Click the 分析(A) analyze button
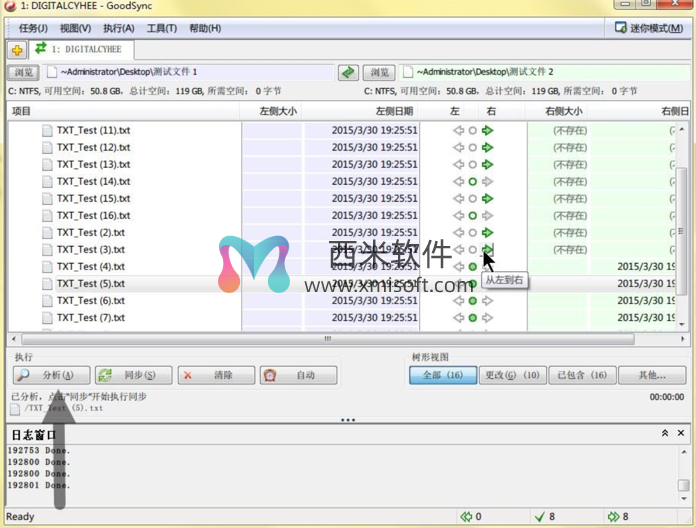Image resolution: width=696 pixels, height=528 pixels. pyautogui.click(x=51, y=375)
